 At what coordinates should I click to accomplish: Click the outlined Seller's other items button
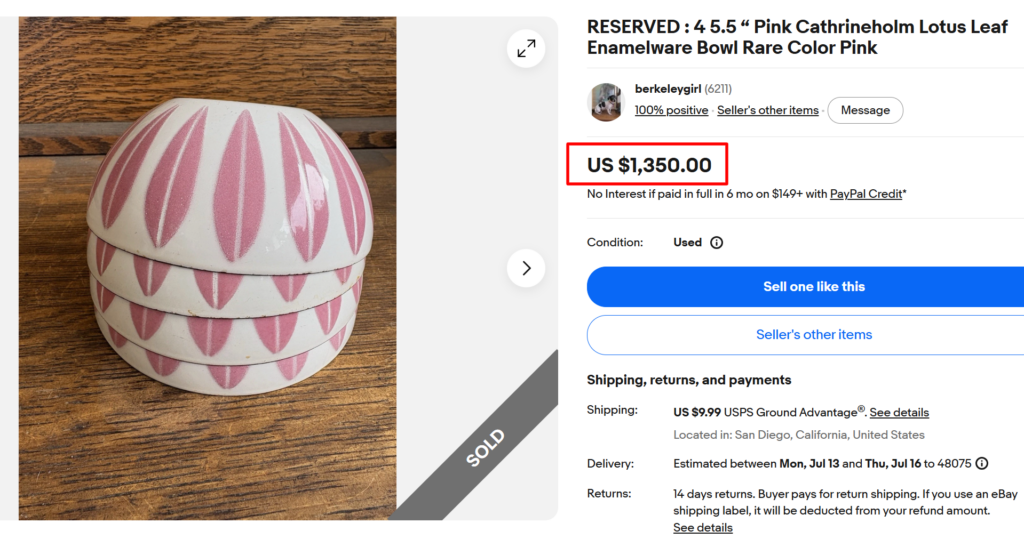click(805, 335)
